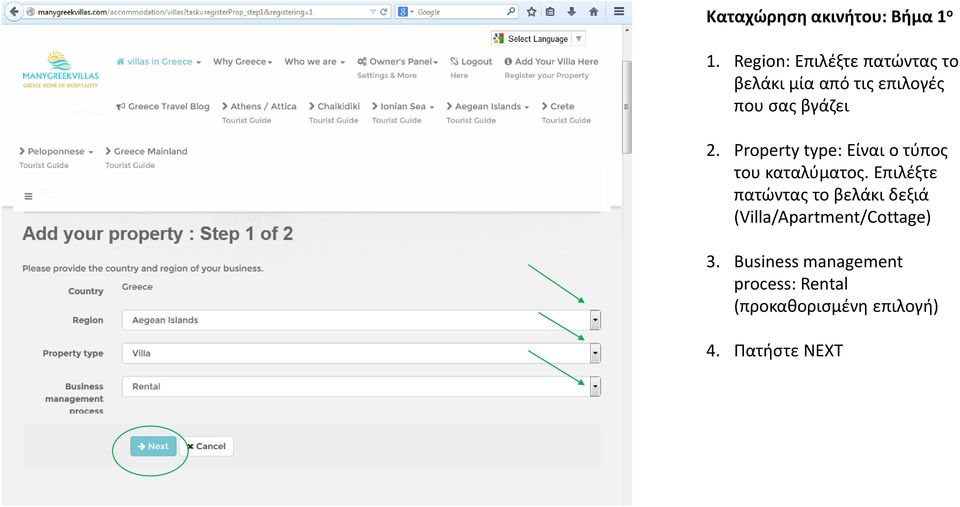Click the Logout link
The image size is (960, 507).
tap(471, 61)
